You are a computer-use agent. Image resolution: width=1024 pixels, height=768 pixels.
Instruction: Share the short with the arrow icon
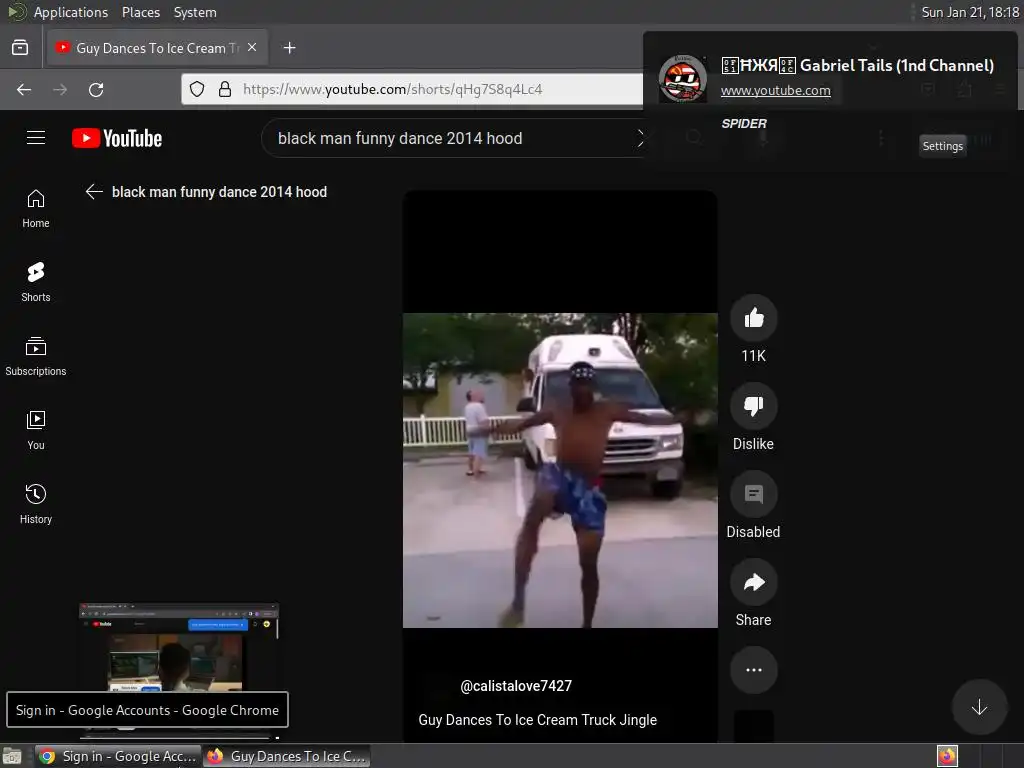pos(754,582)
